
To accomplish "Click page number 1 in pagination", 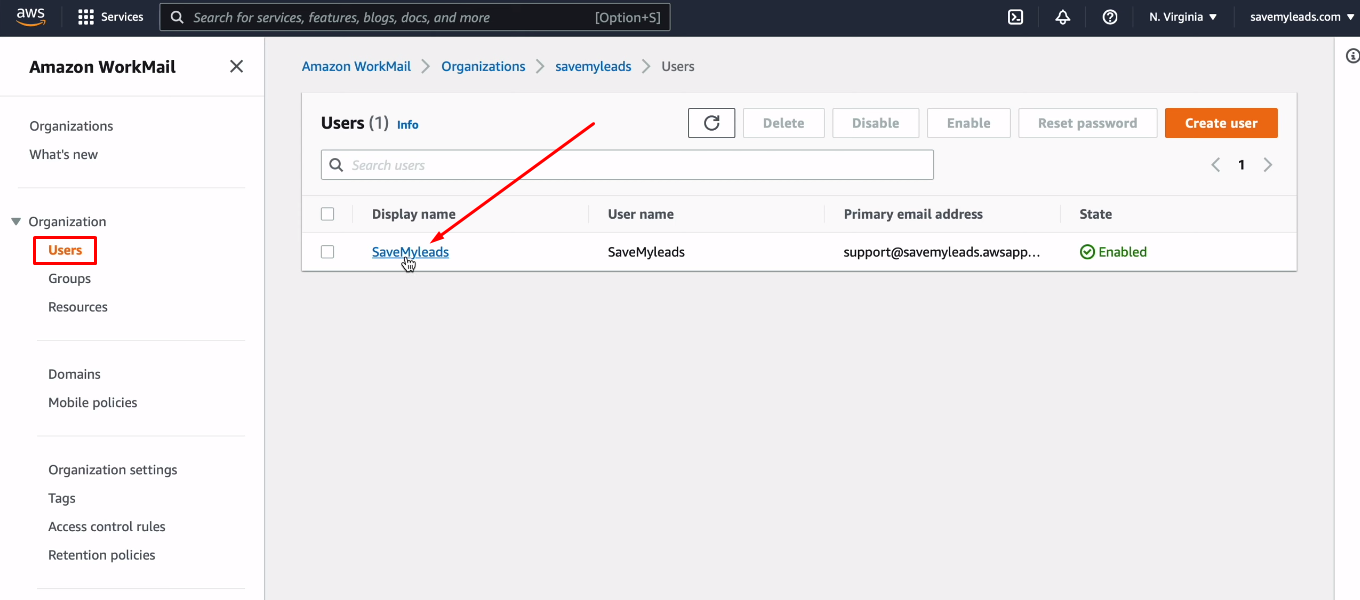I will tap(1242, 165).
